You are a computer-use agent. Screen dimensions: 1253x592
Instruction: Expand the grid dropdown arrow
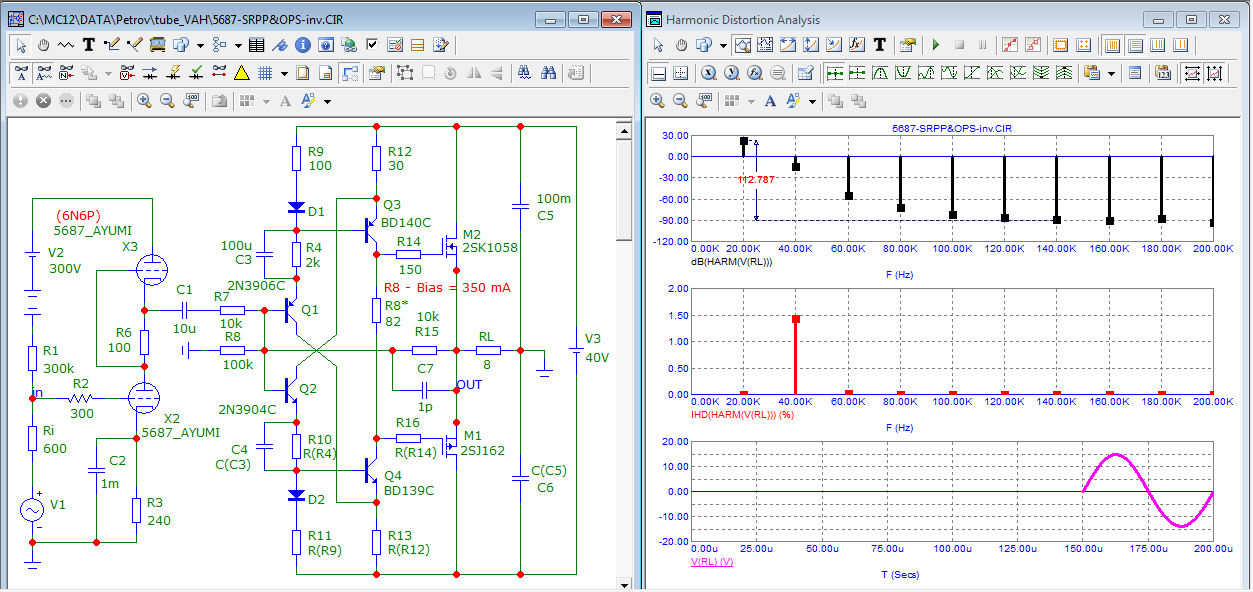point(284,73)
